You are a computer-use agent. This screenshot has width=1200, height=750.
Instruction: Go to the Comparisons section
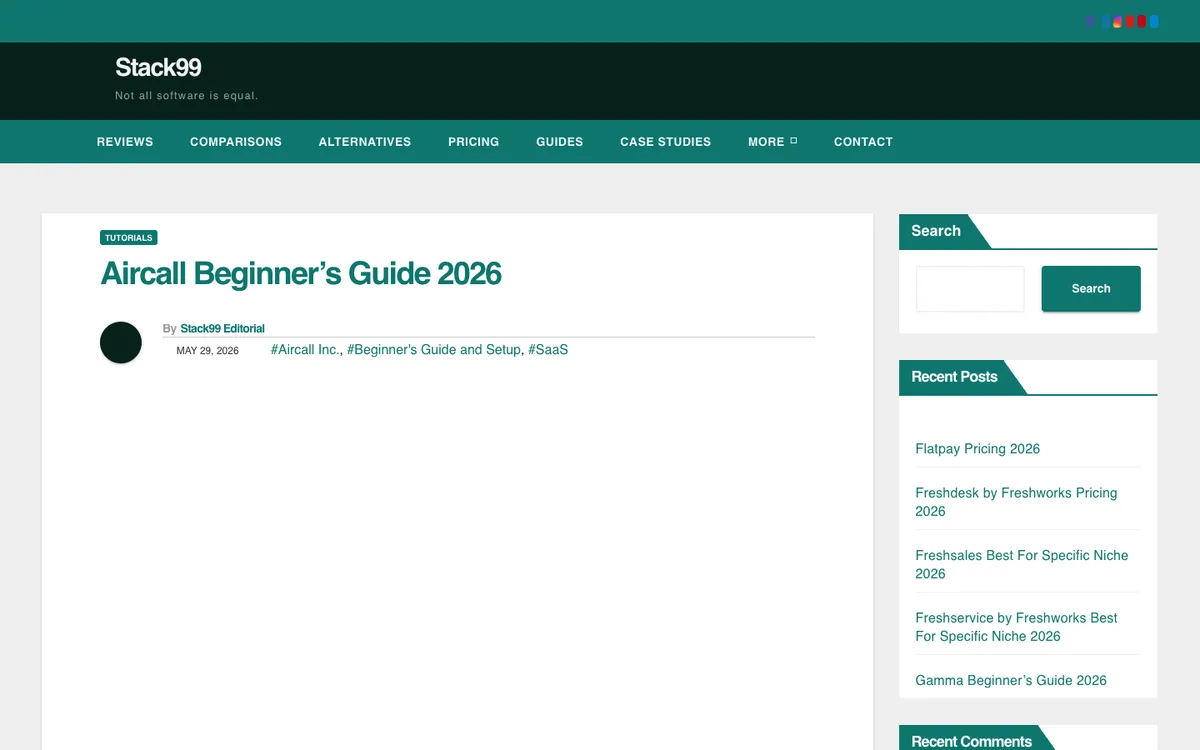236,142
